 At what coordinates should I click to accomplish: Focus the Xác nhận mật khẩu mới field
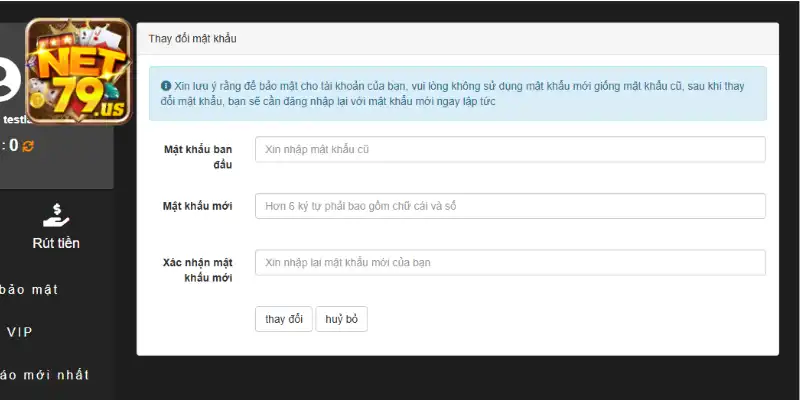coord(510,263)
